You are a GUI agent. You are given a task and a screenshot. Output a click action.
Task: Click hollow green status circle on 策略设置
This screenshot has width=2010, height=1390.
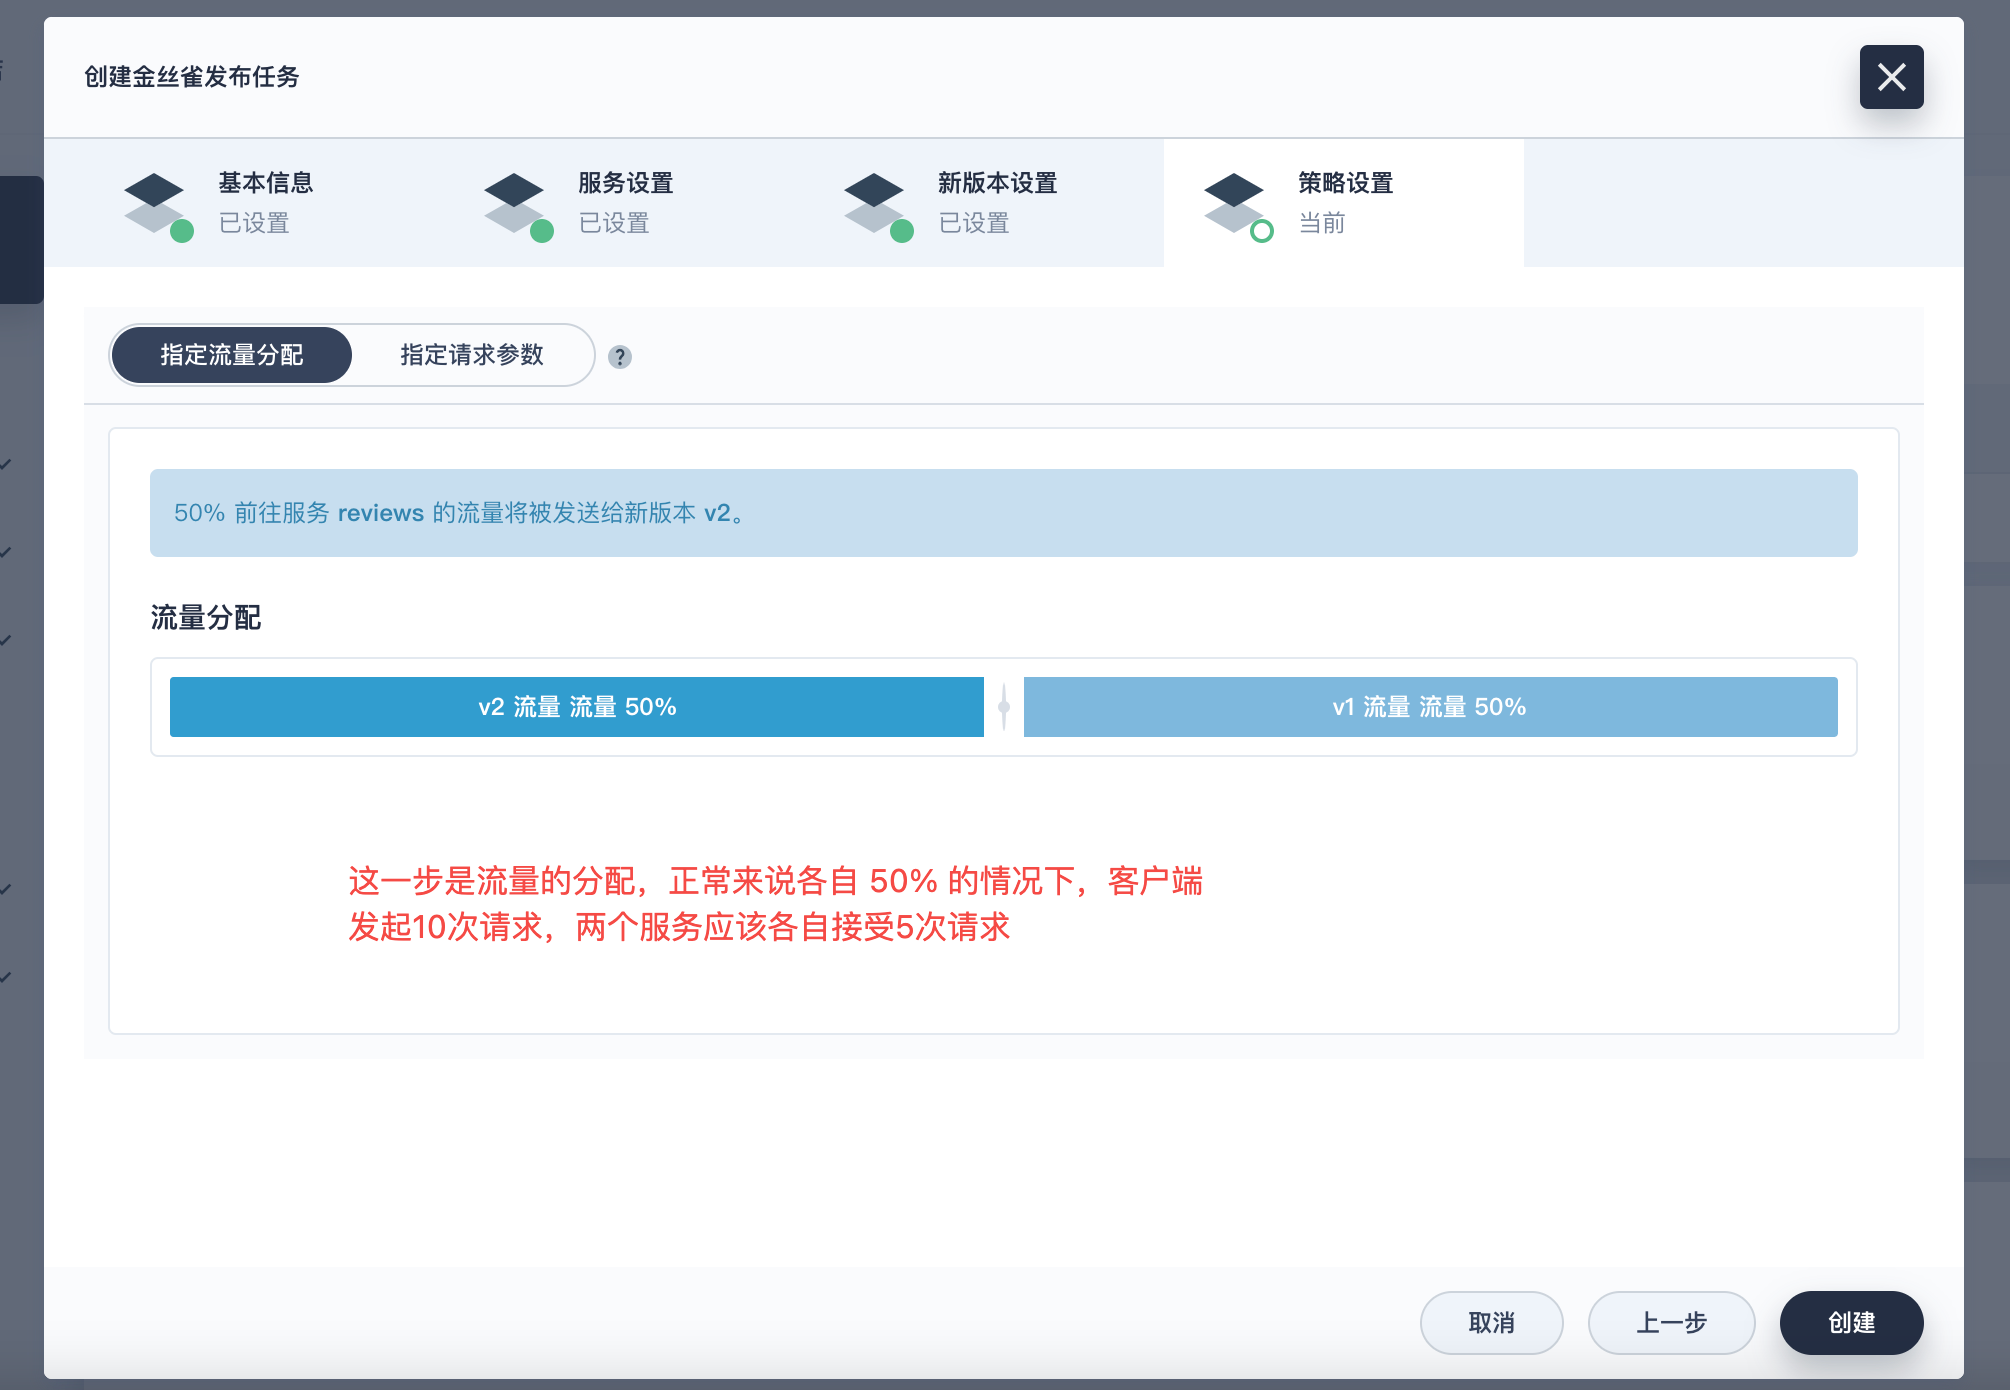click(1262, 232)
